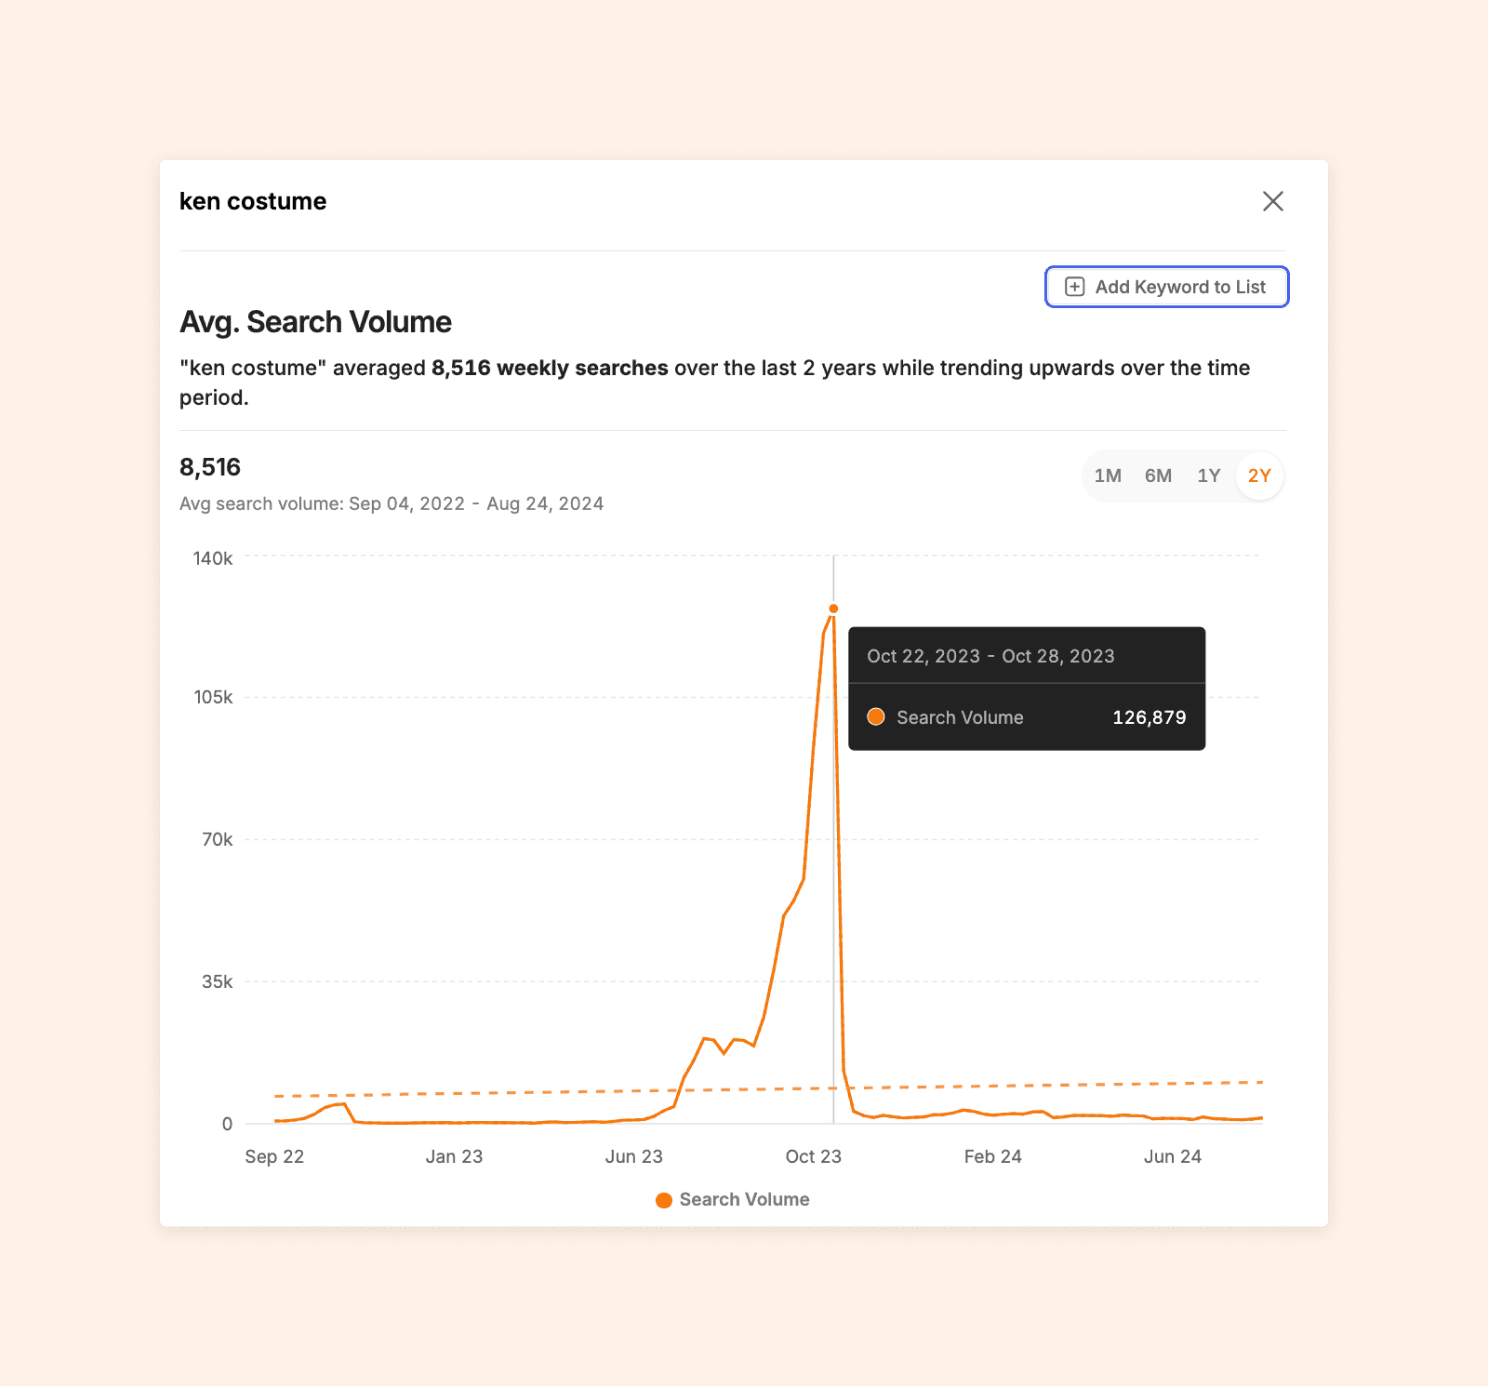Click the Sep 22 x-axis label
Screen dimensions: 1488x1386
click(x=274, y=1156)
